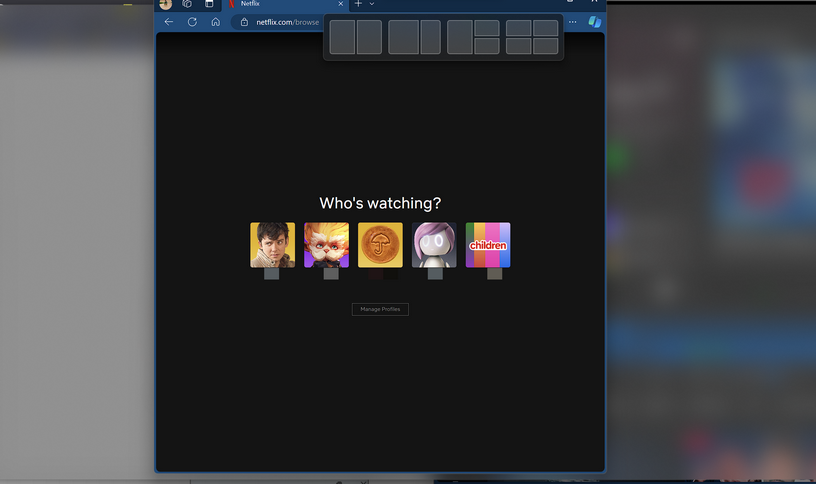Go back using the browser back arrow

pyautogui.click(x=168, y=22)
